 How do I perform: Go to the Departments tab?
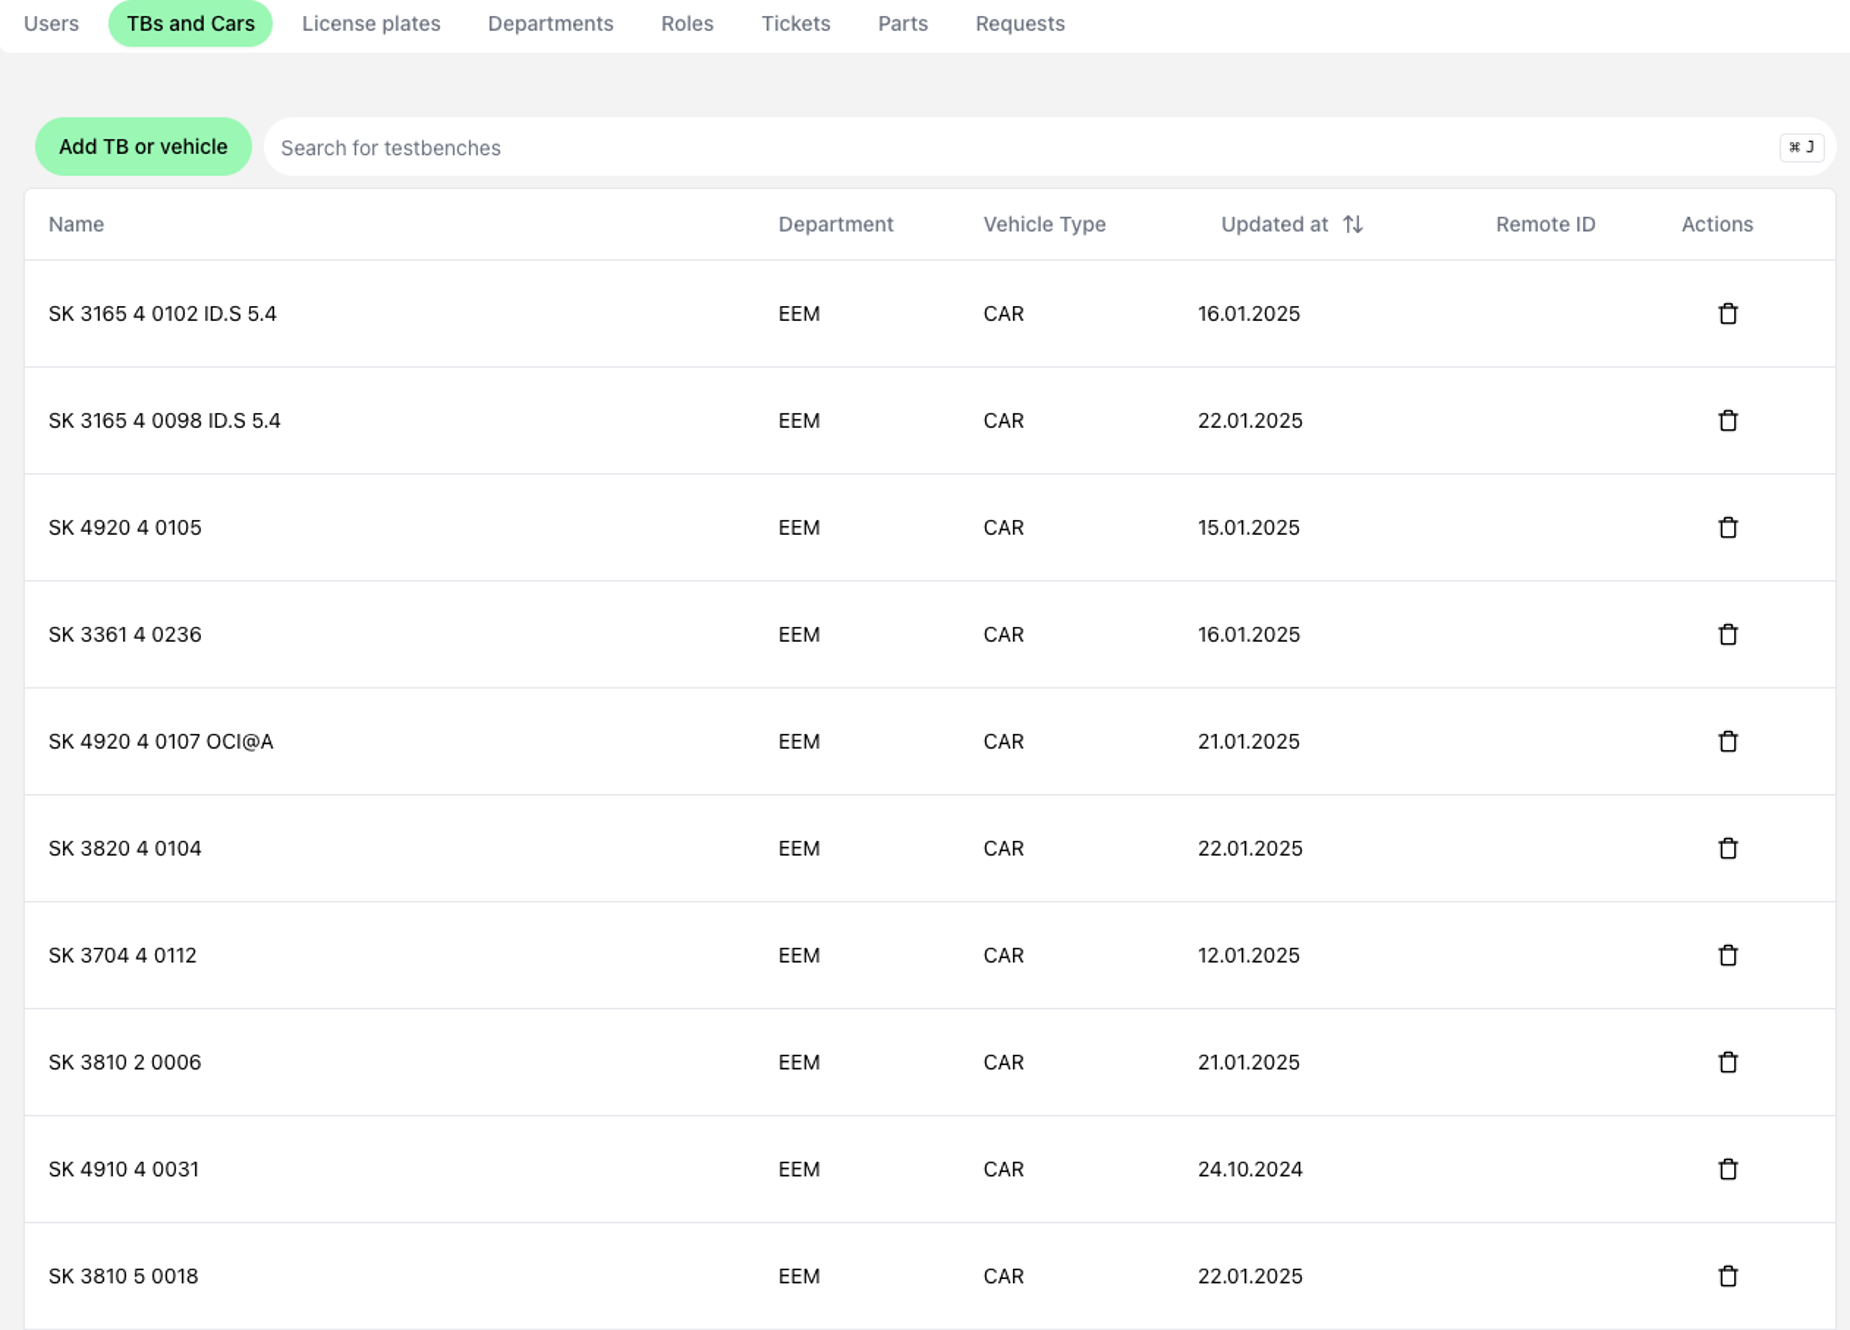[550, 24]
